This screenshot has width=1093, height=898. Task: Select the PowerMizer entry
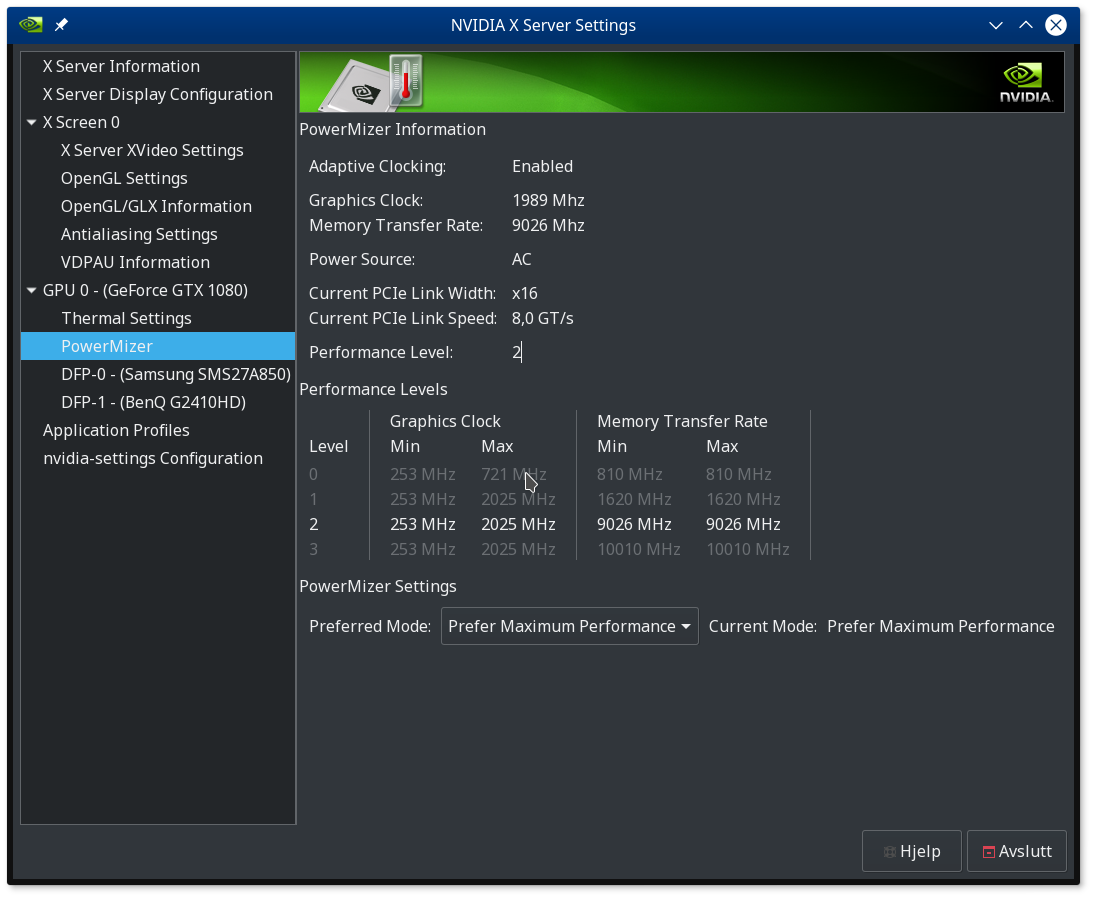tap(158, 346)
